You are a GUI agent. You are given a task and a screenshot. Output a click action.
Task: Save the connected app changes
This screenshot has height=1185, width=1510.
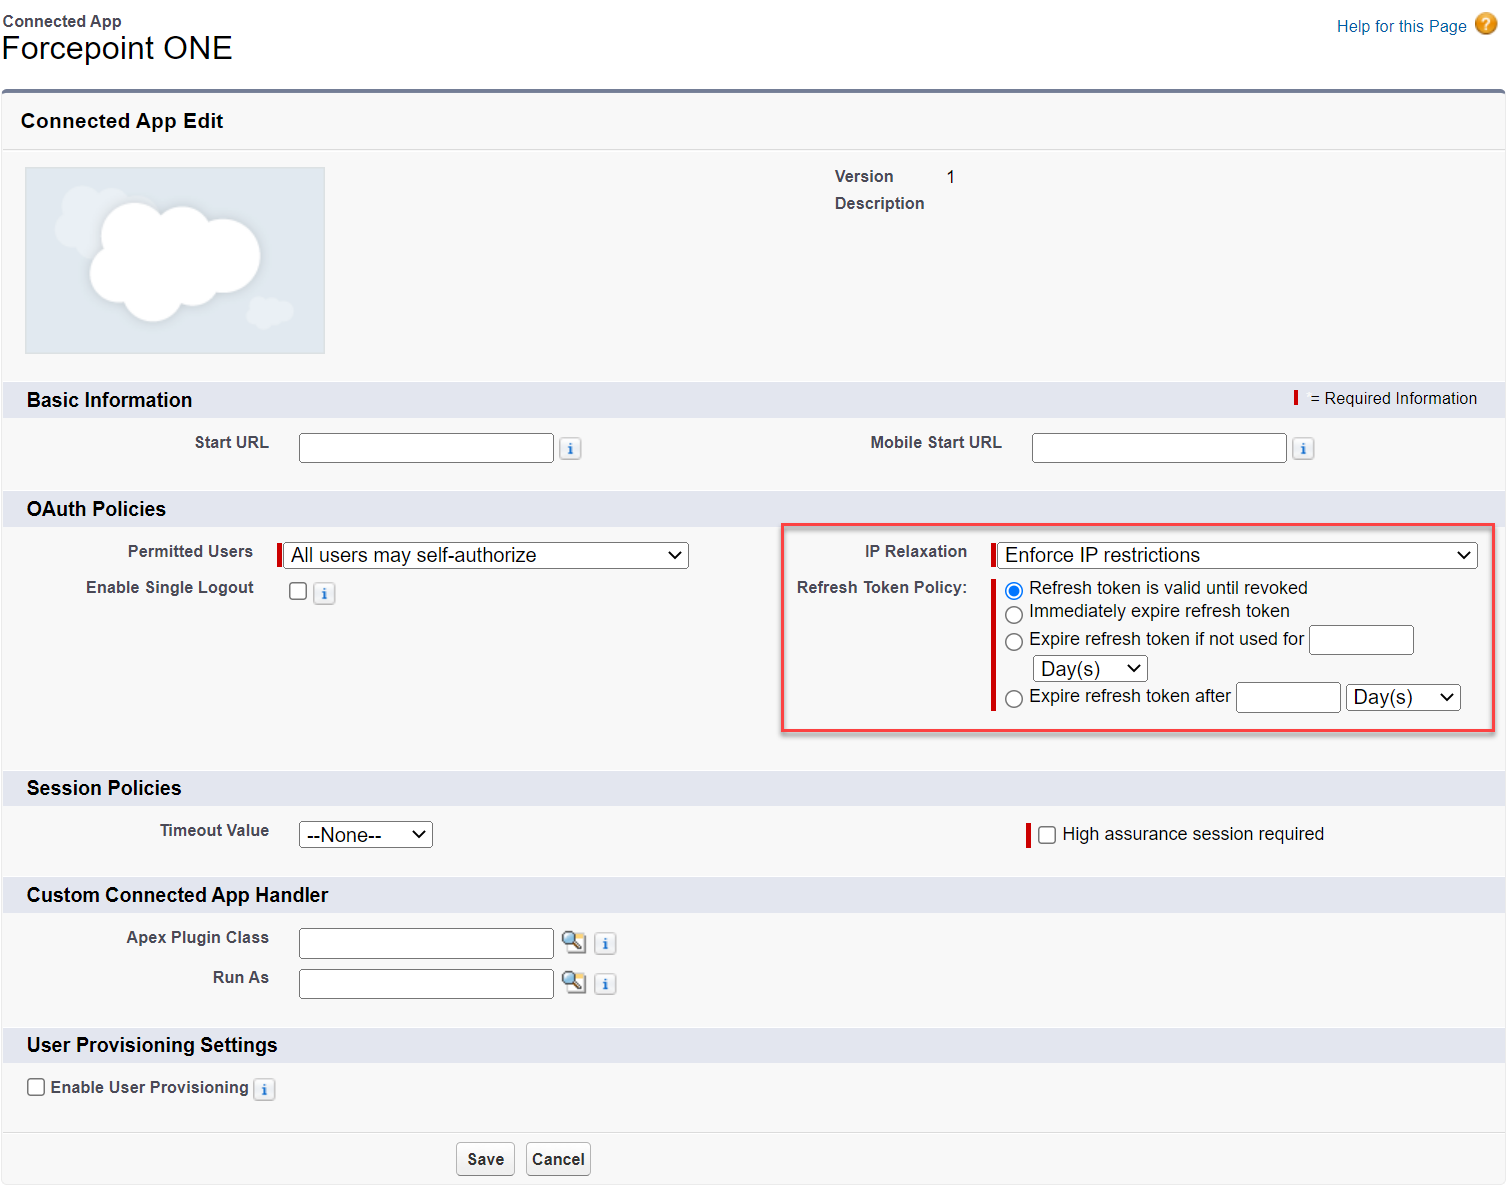(485, 1159)
